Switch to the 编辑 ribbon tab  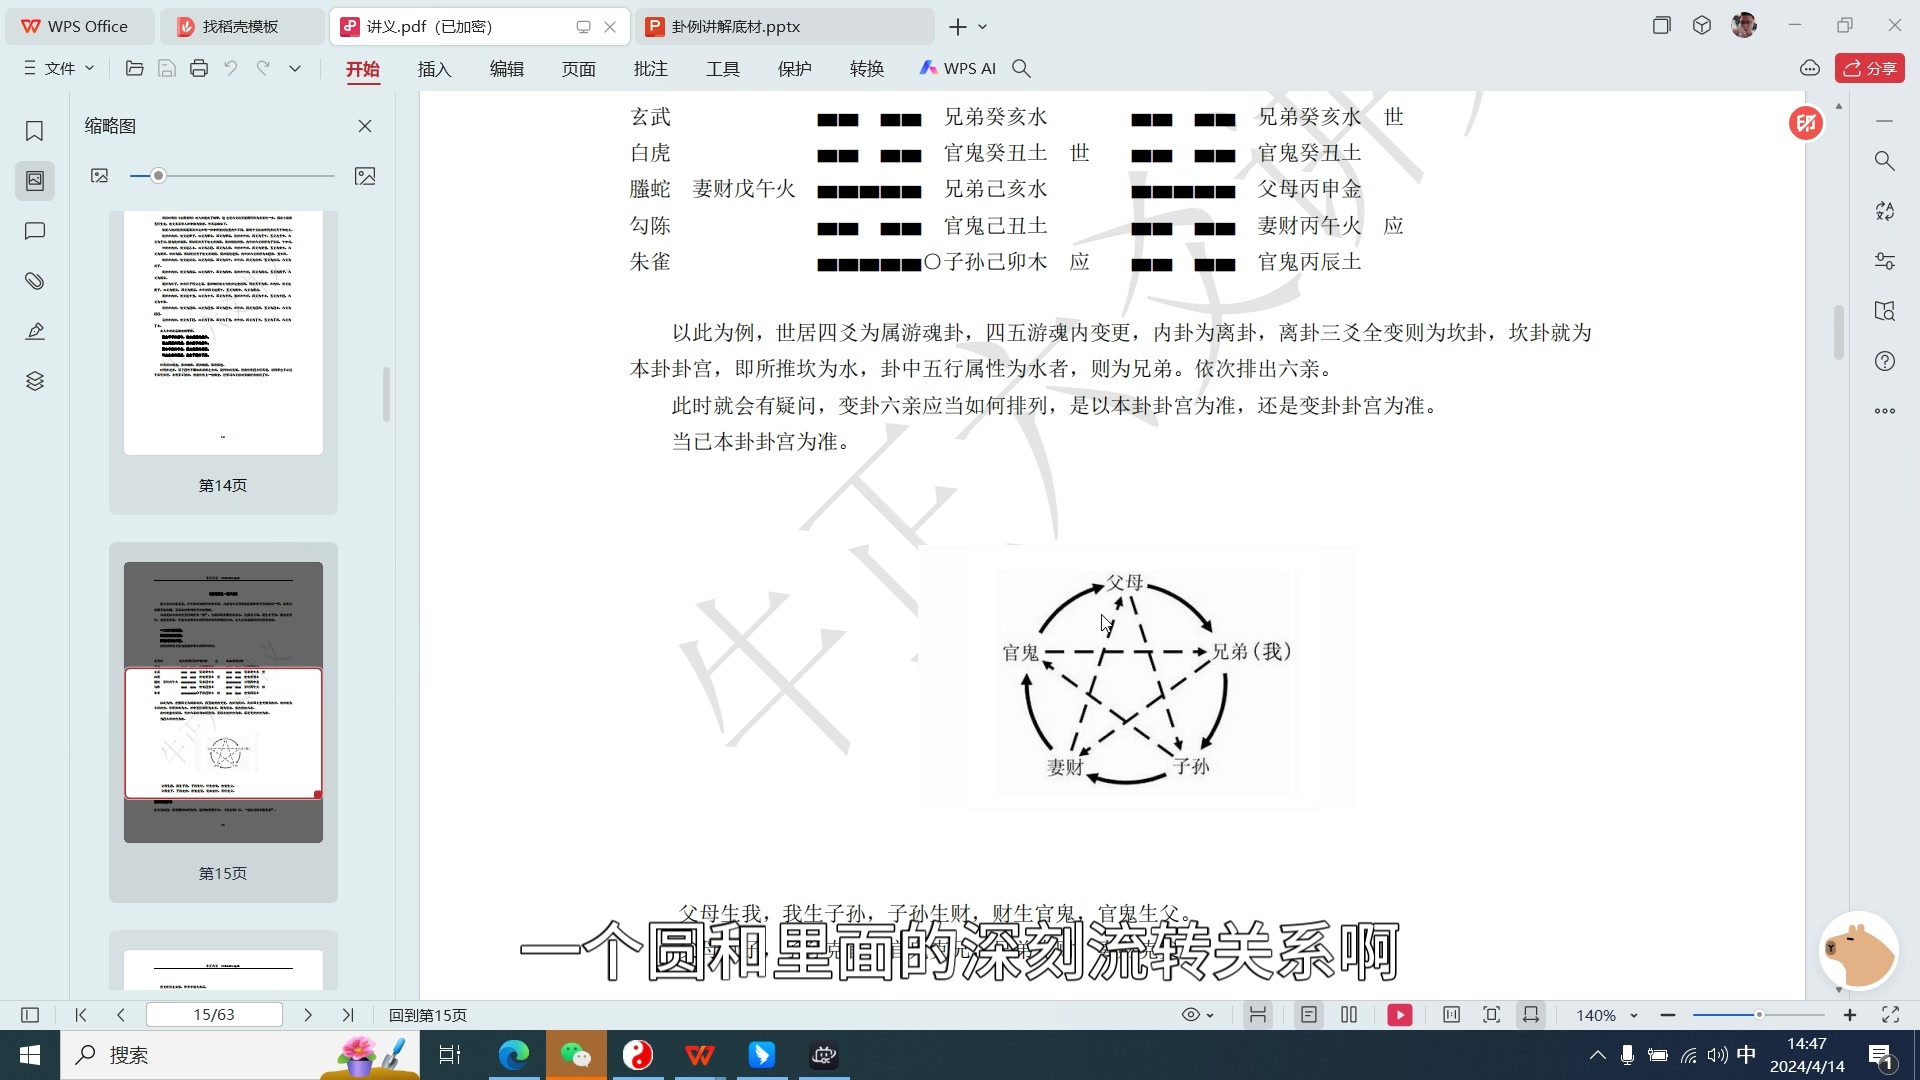tap(506, 69)
